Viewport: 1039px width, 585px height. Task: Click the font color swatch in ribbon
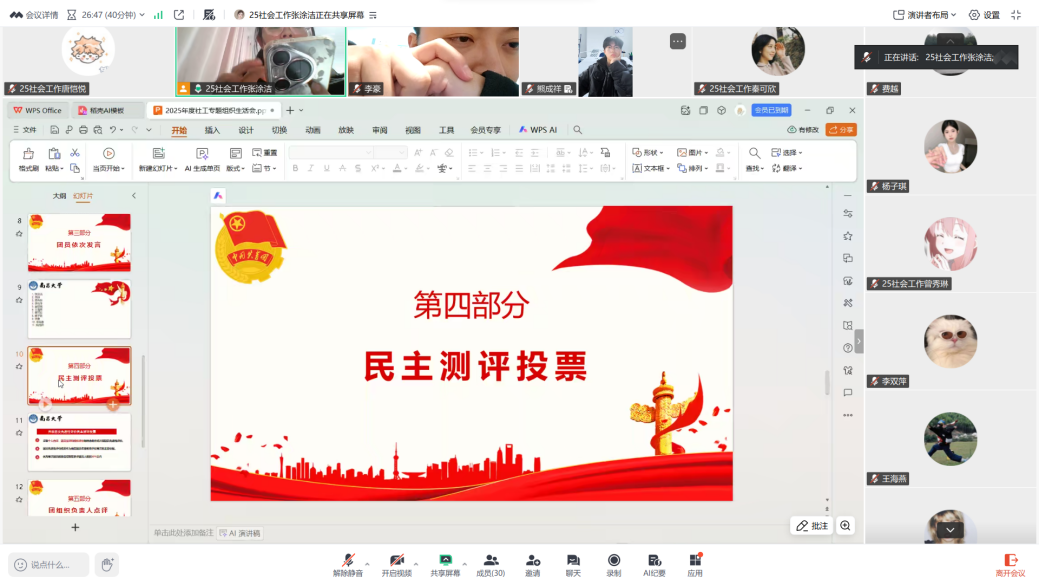coord(398,169)
